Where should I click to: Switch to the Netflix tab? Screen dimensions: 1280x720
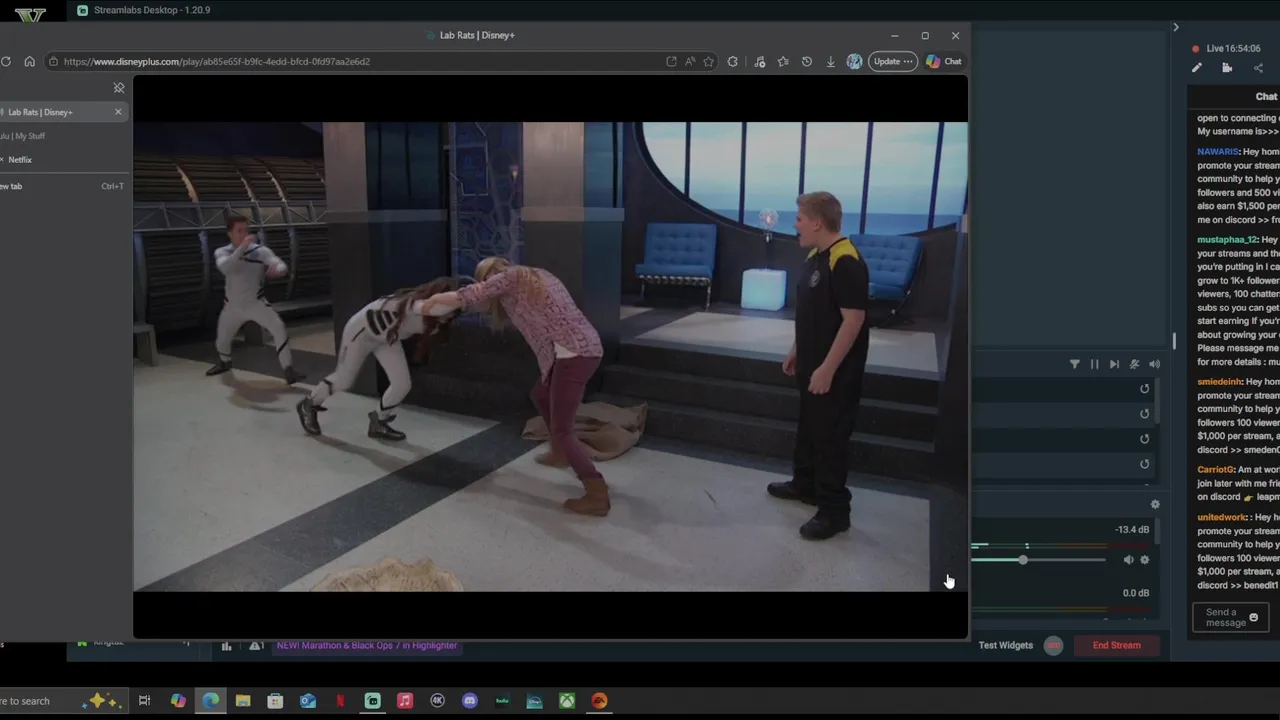(x=58, y=160)
